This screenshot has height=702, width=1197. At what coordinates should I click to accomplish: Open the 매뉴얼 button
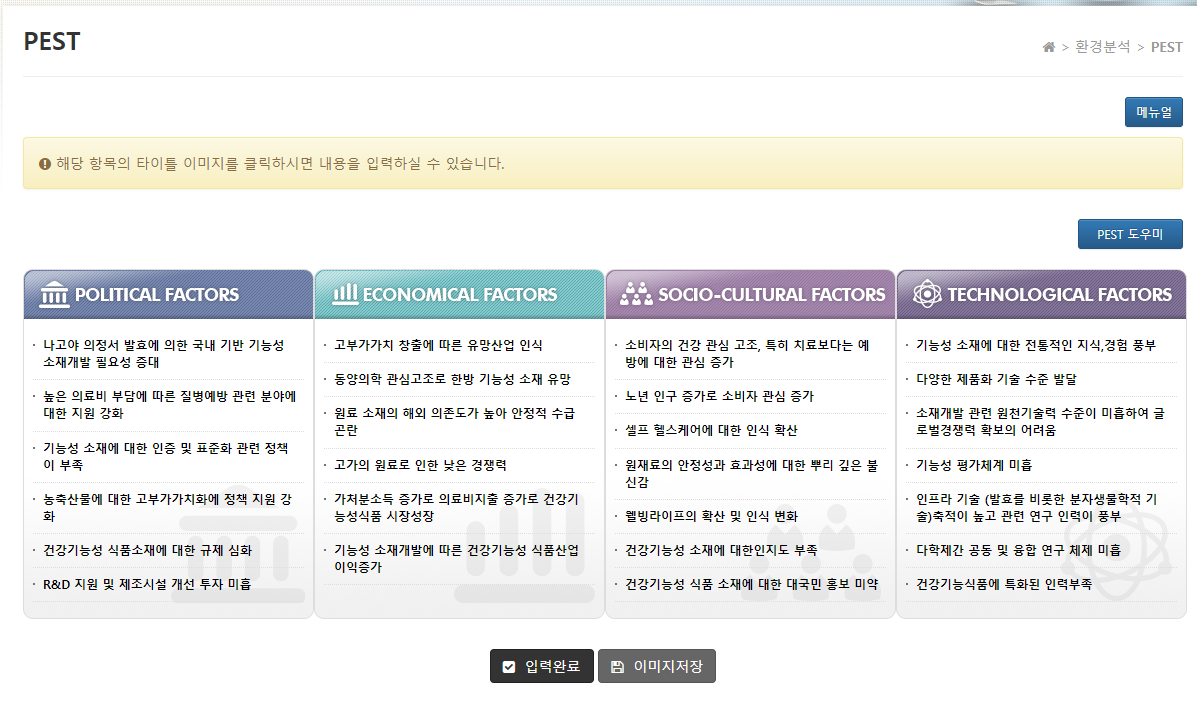coord(1153,111)
